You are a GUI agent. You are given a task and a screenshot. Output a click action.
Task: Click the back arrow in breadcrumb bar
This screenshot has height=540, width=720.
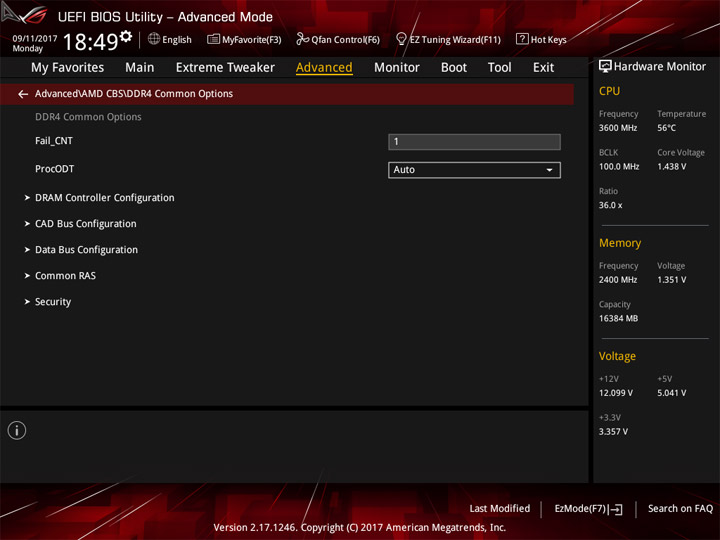pyautogui.click(x=23, y=94)
